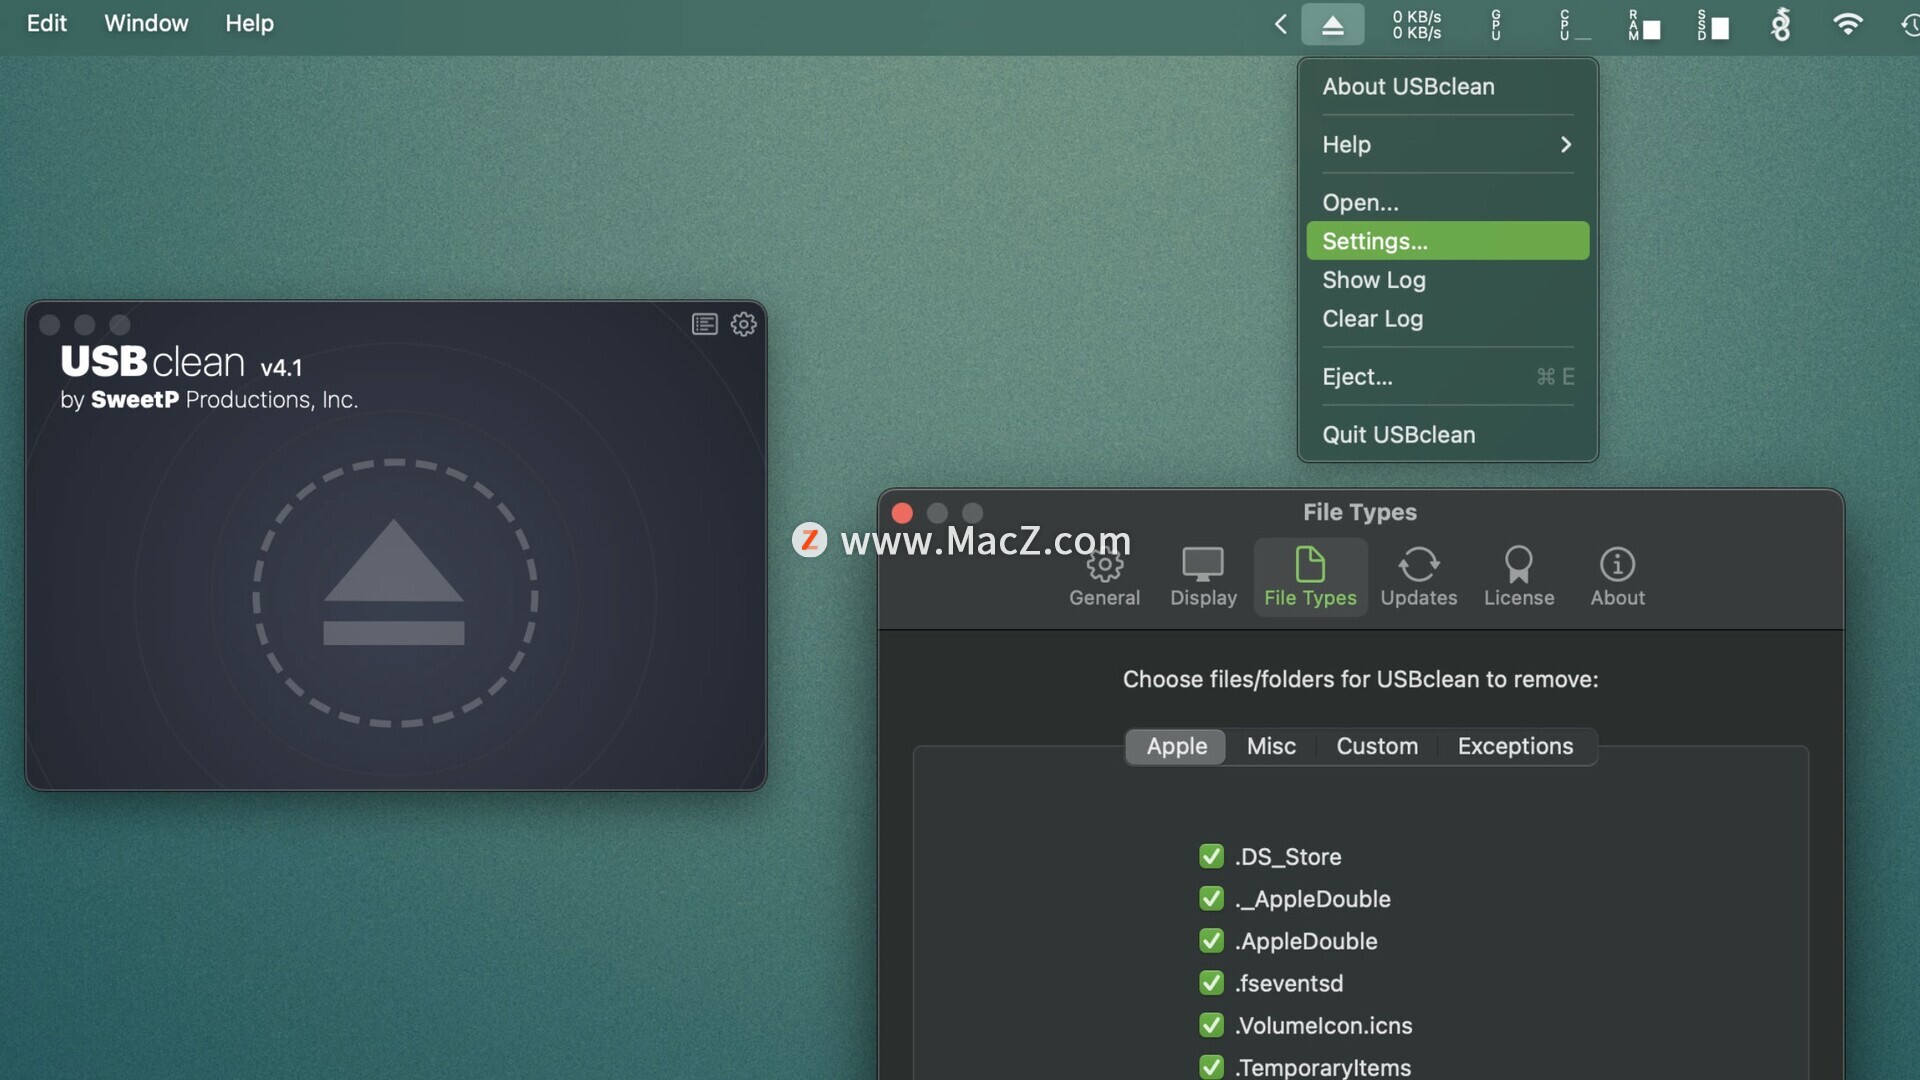
Task: Choose Eject... from the menu
Action: [1447, 377]
